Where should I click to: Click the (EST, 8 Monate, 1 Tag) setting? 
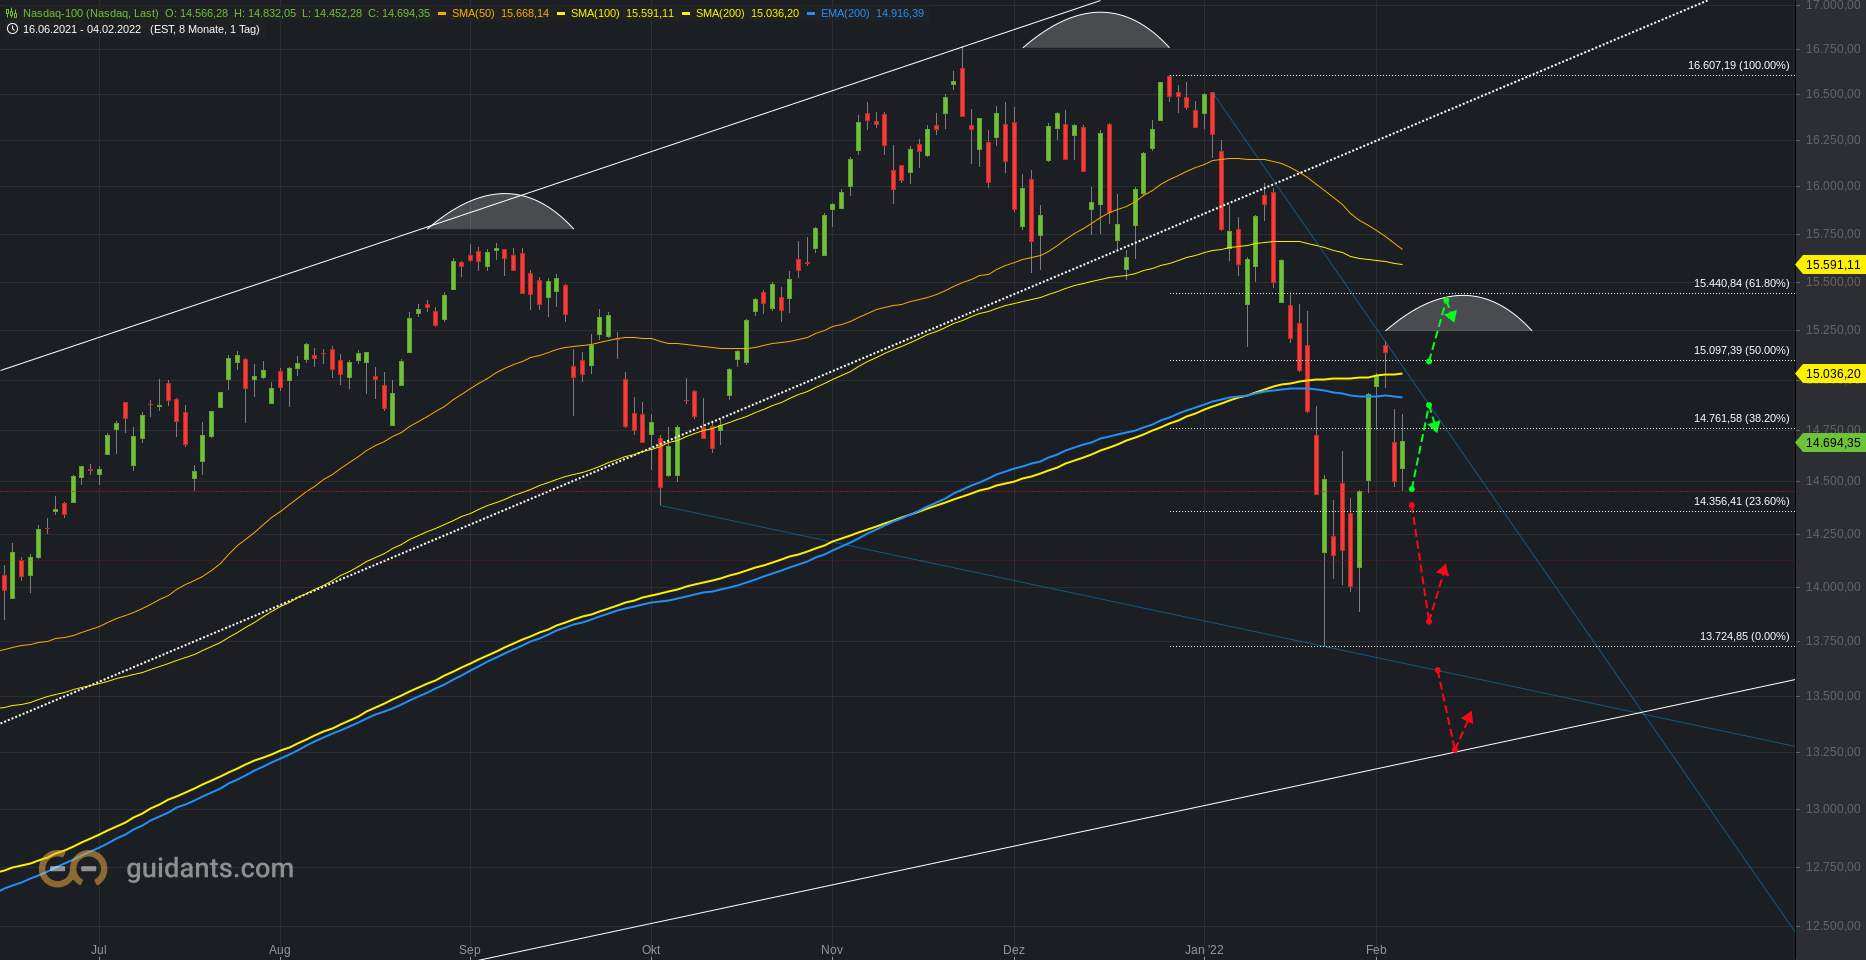pyautogui.click(x=205, y=29)
